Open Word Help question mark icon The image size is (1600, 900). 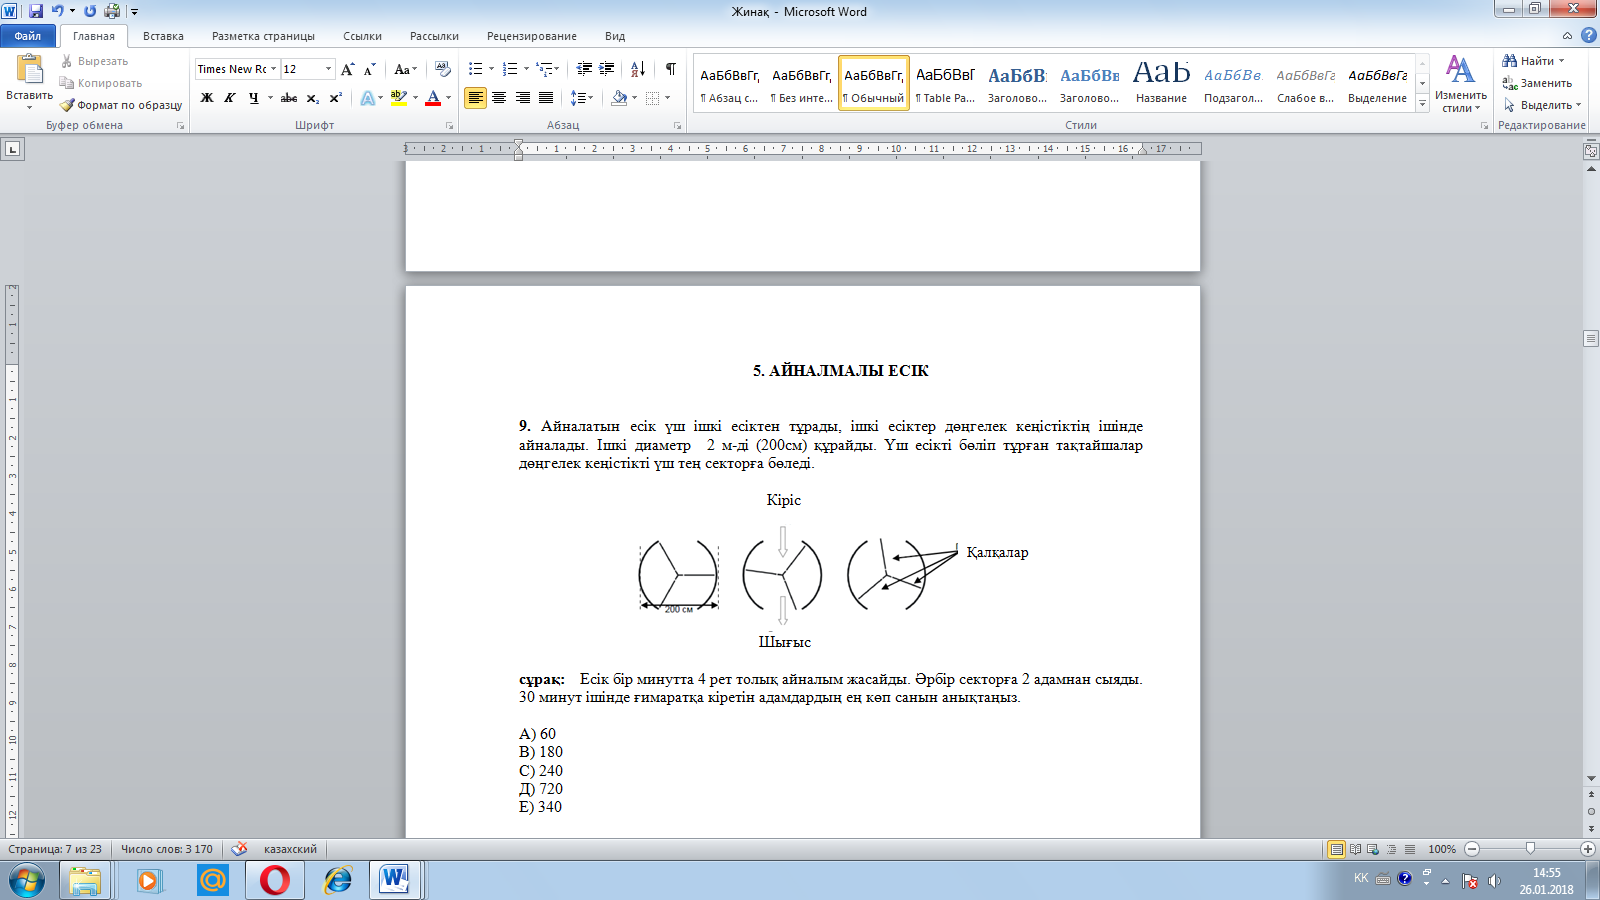pos(1588,35)
